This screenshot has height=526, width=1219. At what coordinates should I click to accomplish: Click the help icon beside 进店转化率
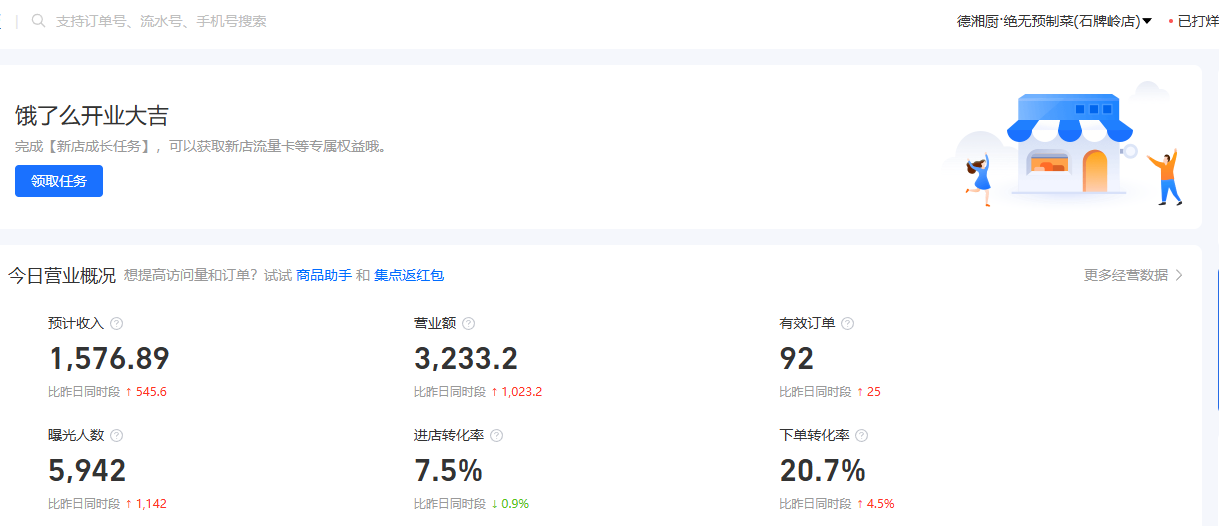(496, 435)
